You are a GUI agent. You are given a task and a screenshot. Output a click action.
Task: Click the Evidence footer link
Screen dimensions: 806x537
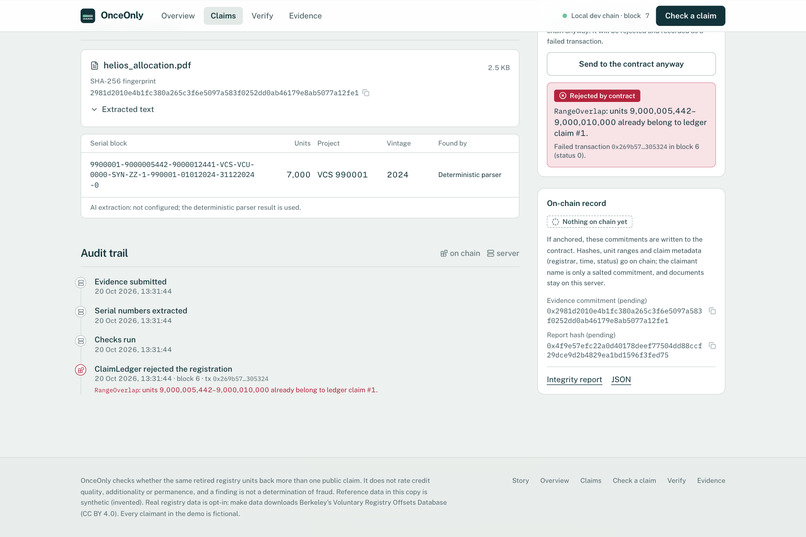pyautogui.click(x=711, y=480)
